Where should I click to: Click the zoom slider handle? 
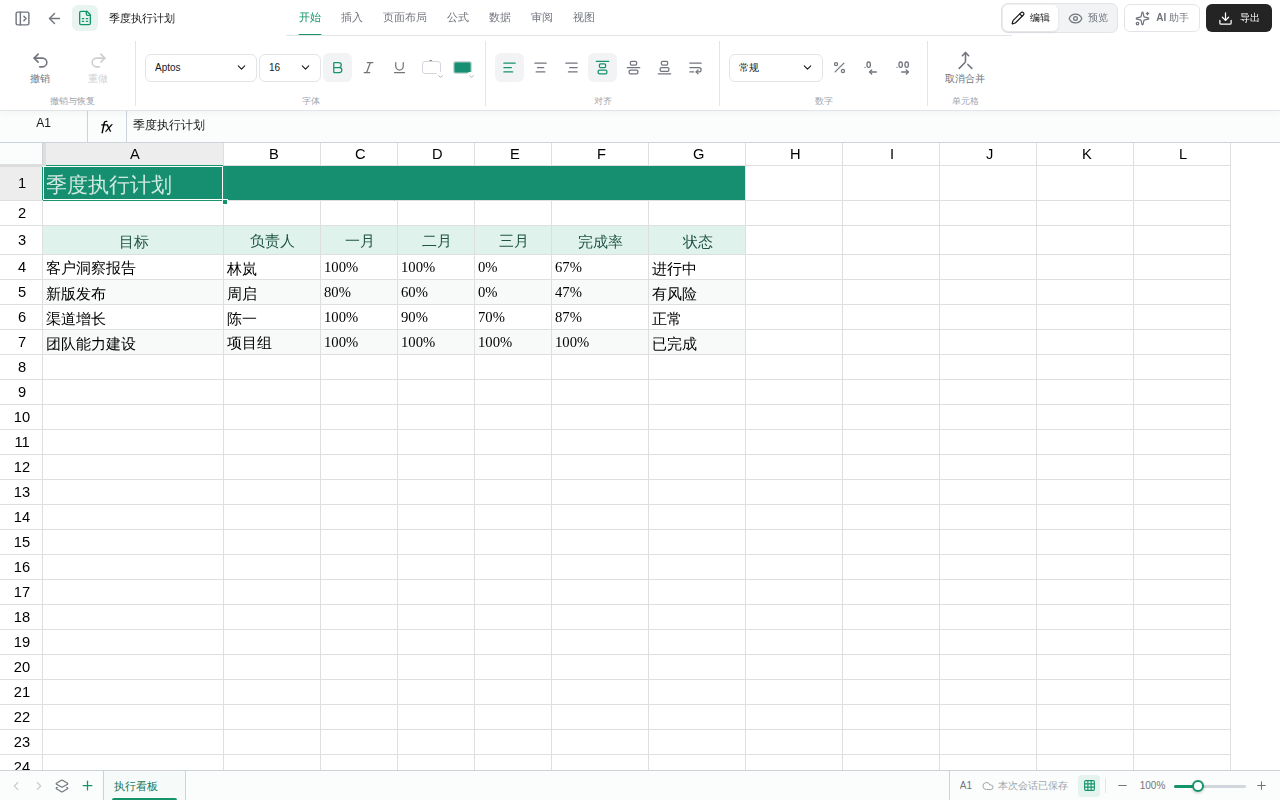tap(1198, 786)
